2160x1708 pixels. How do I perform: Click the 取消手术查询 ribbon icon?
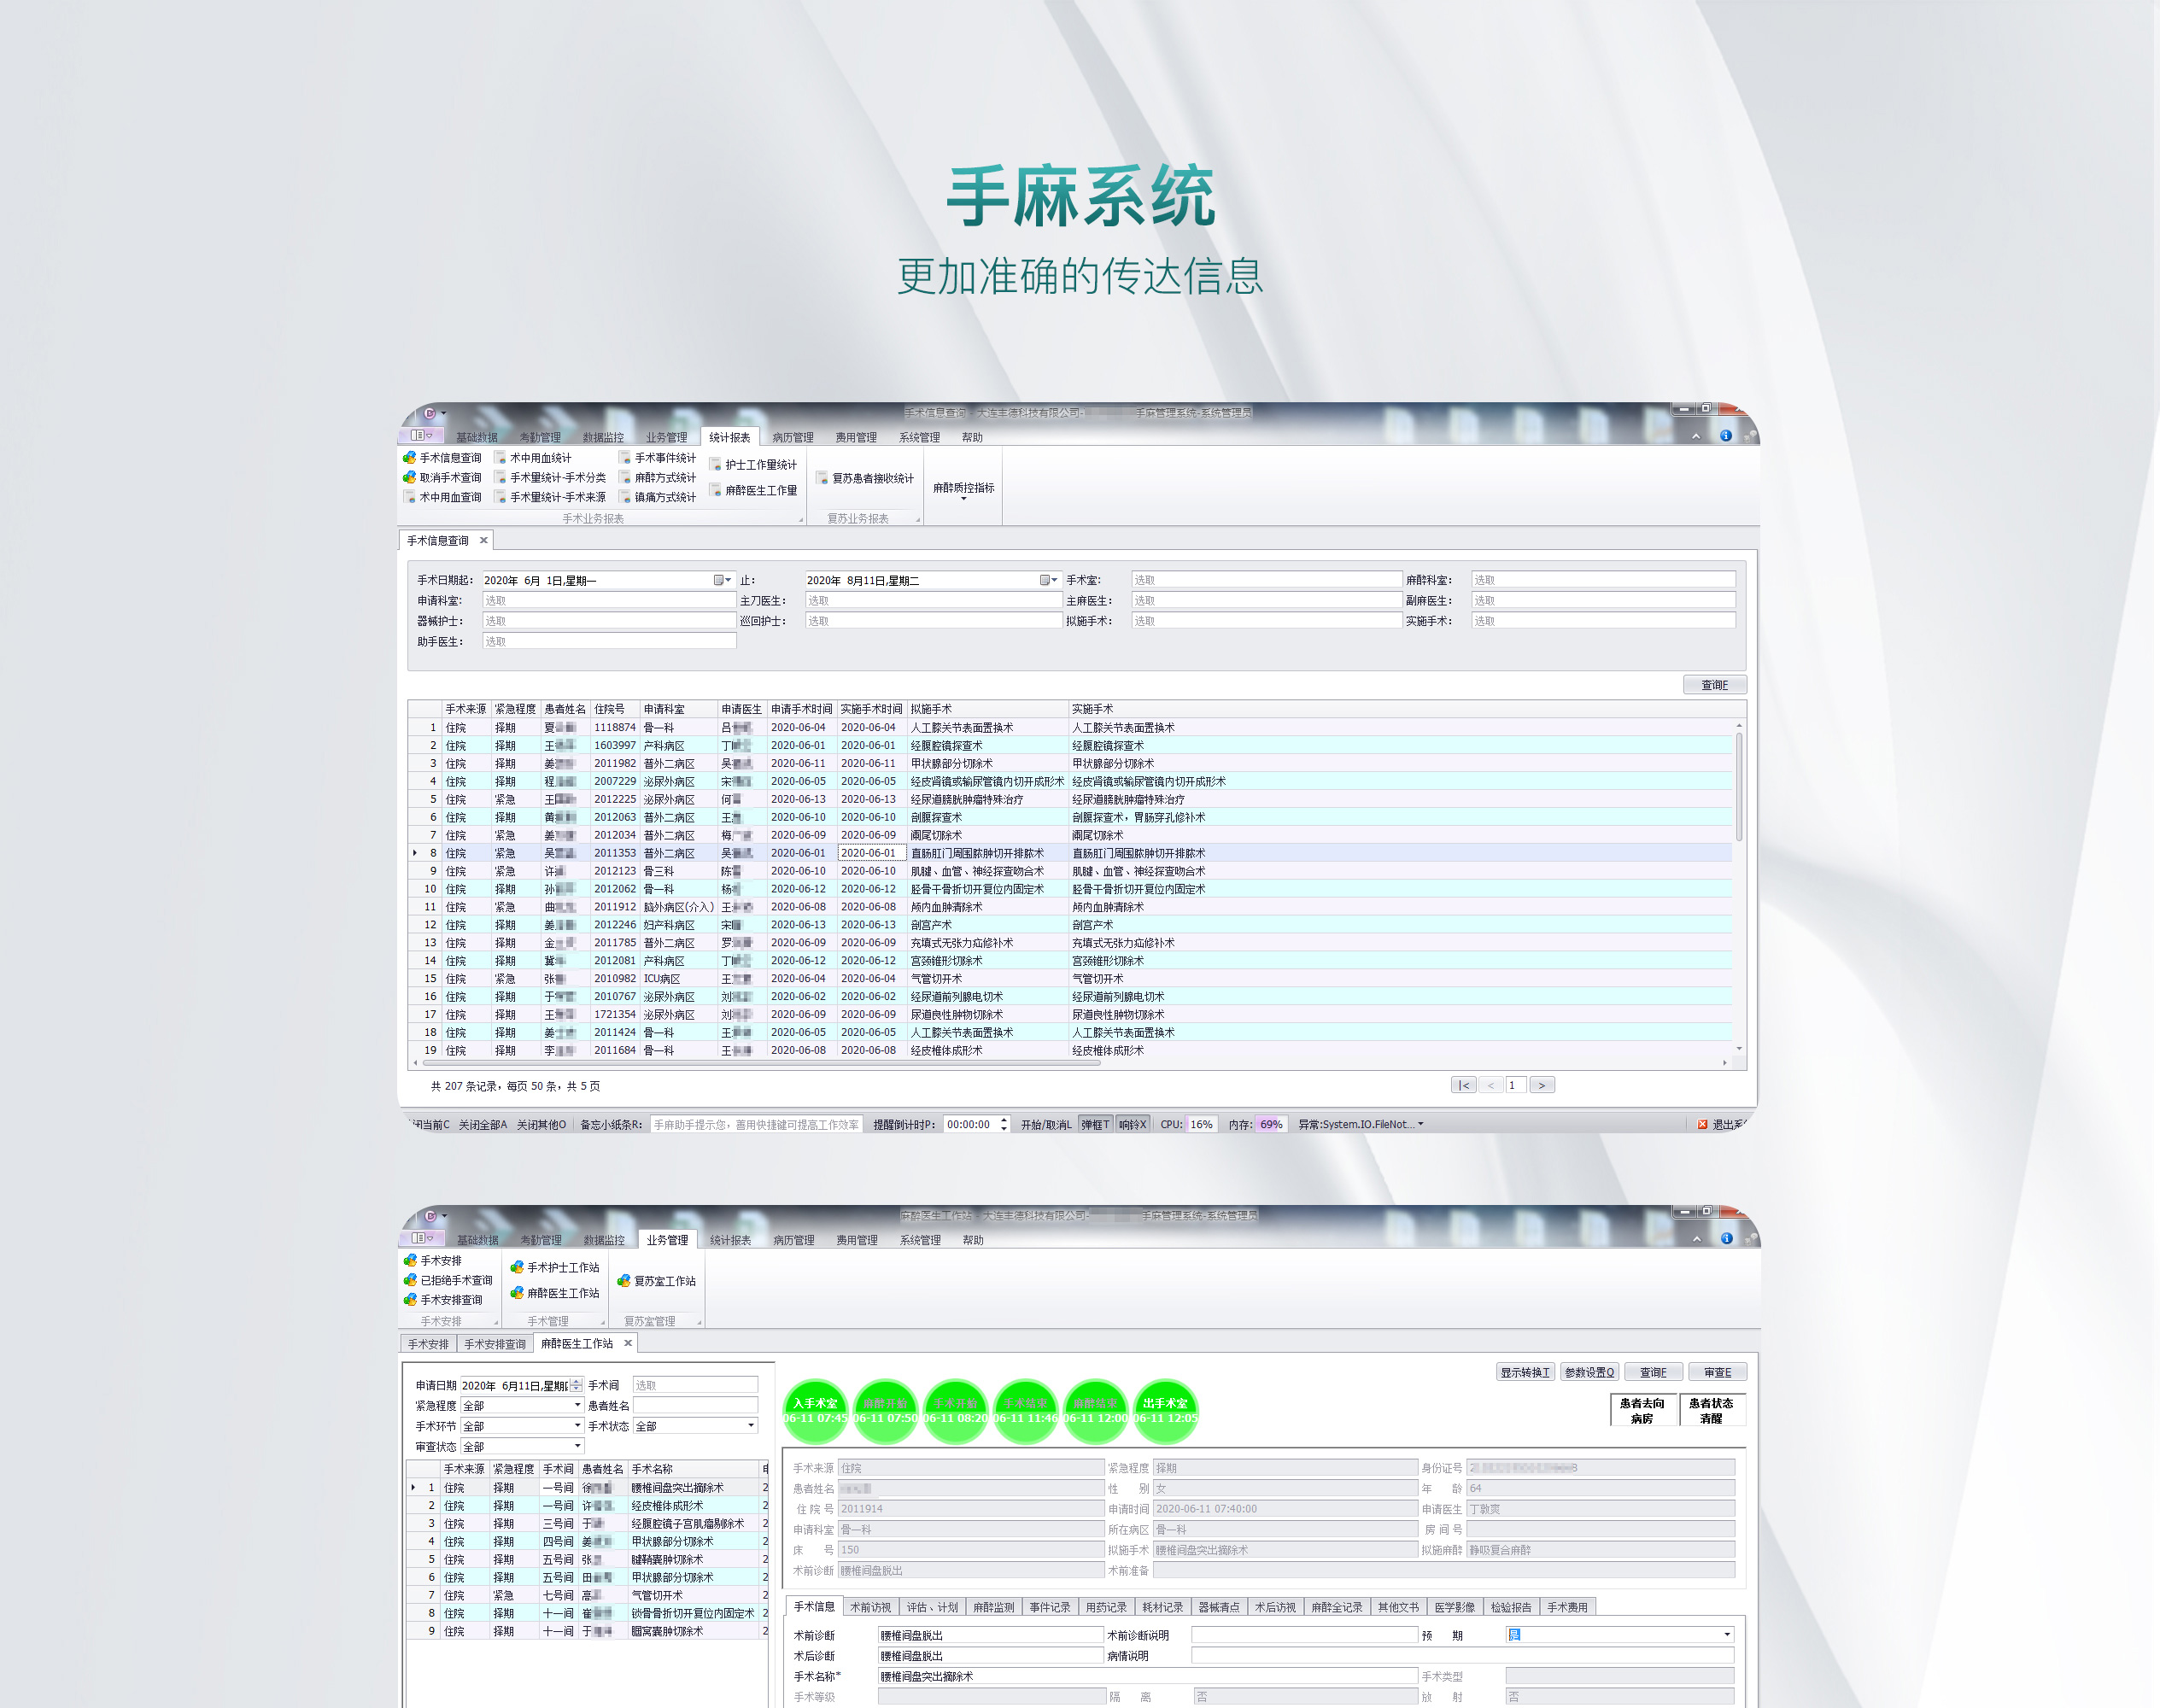coord(410,478)
